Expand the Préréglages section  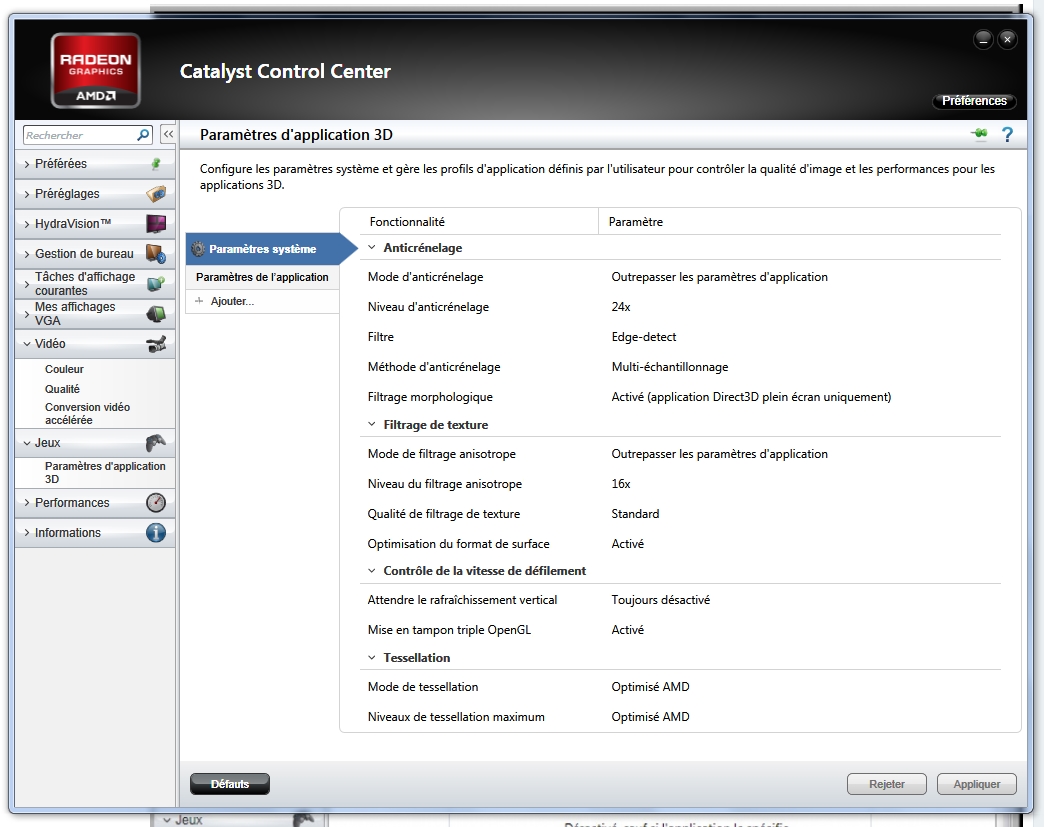[x=27, y=194]
